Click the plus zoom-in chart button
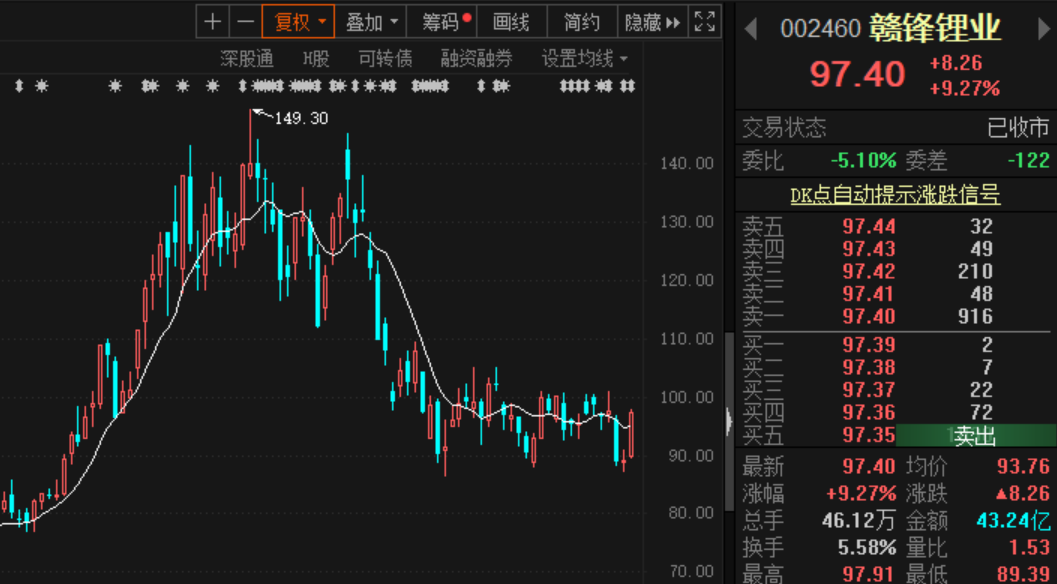 tap(212, 22)
